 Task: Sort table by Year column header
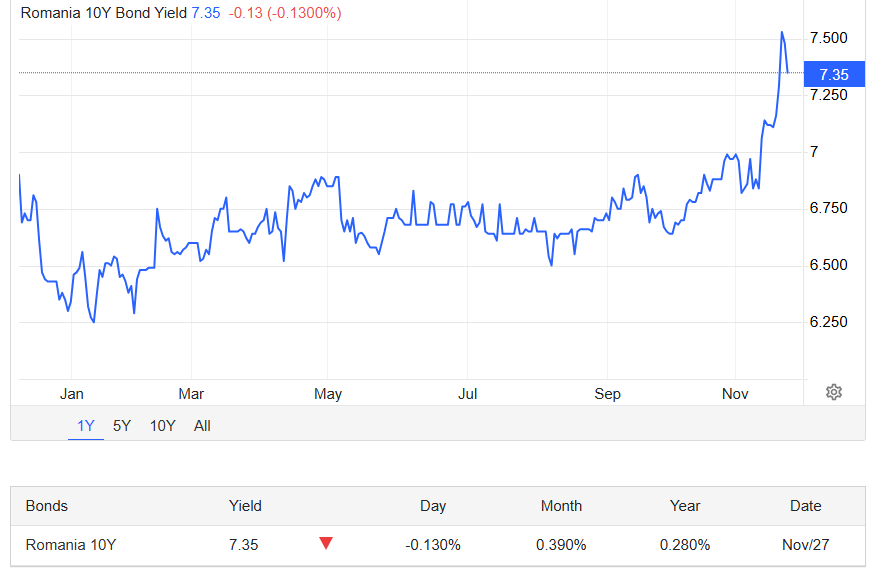tap(684, 506)
